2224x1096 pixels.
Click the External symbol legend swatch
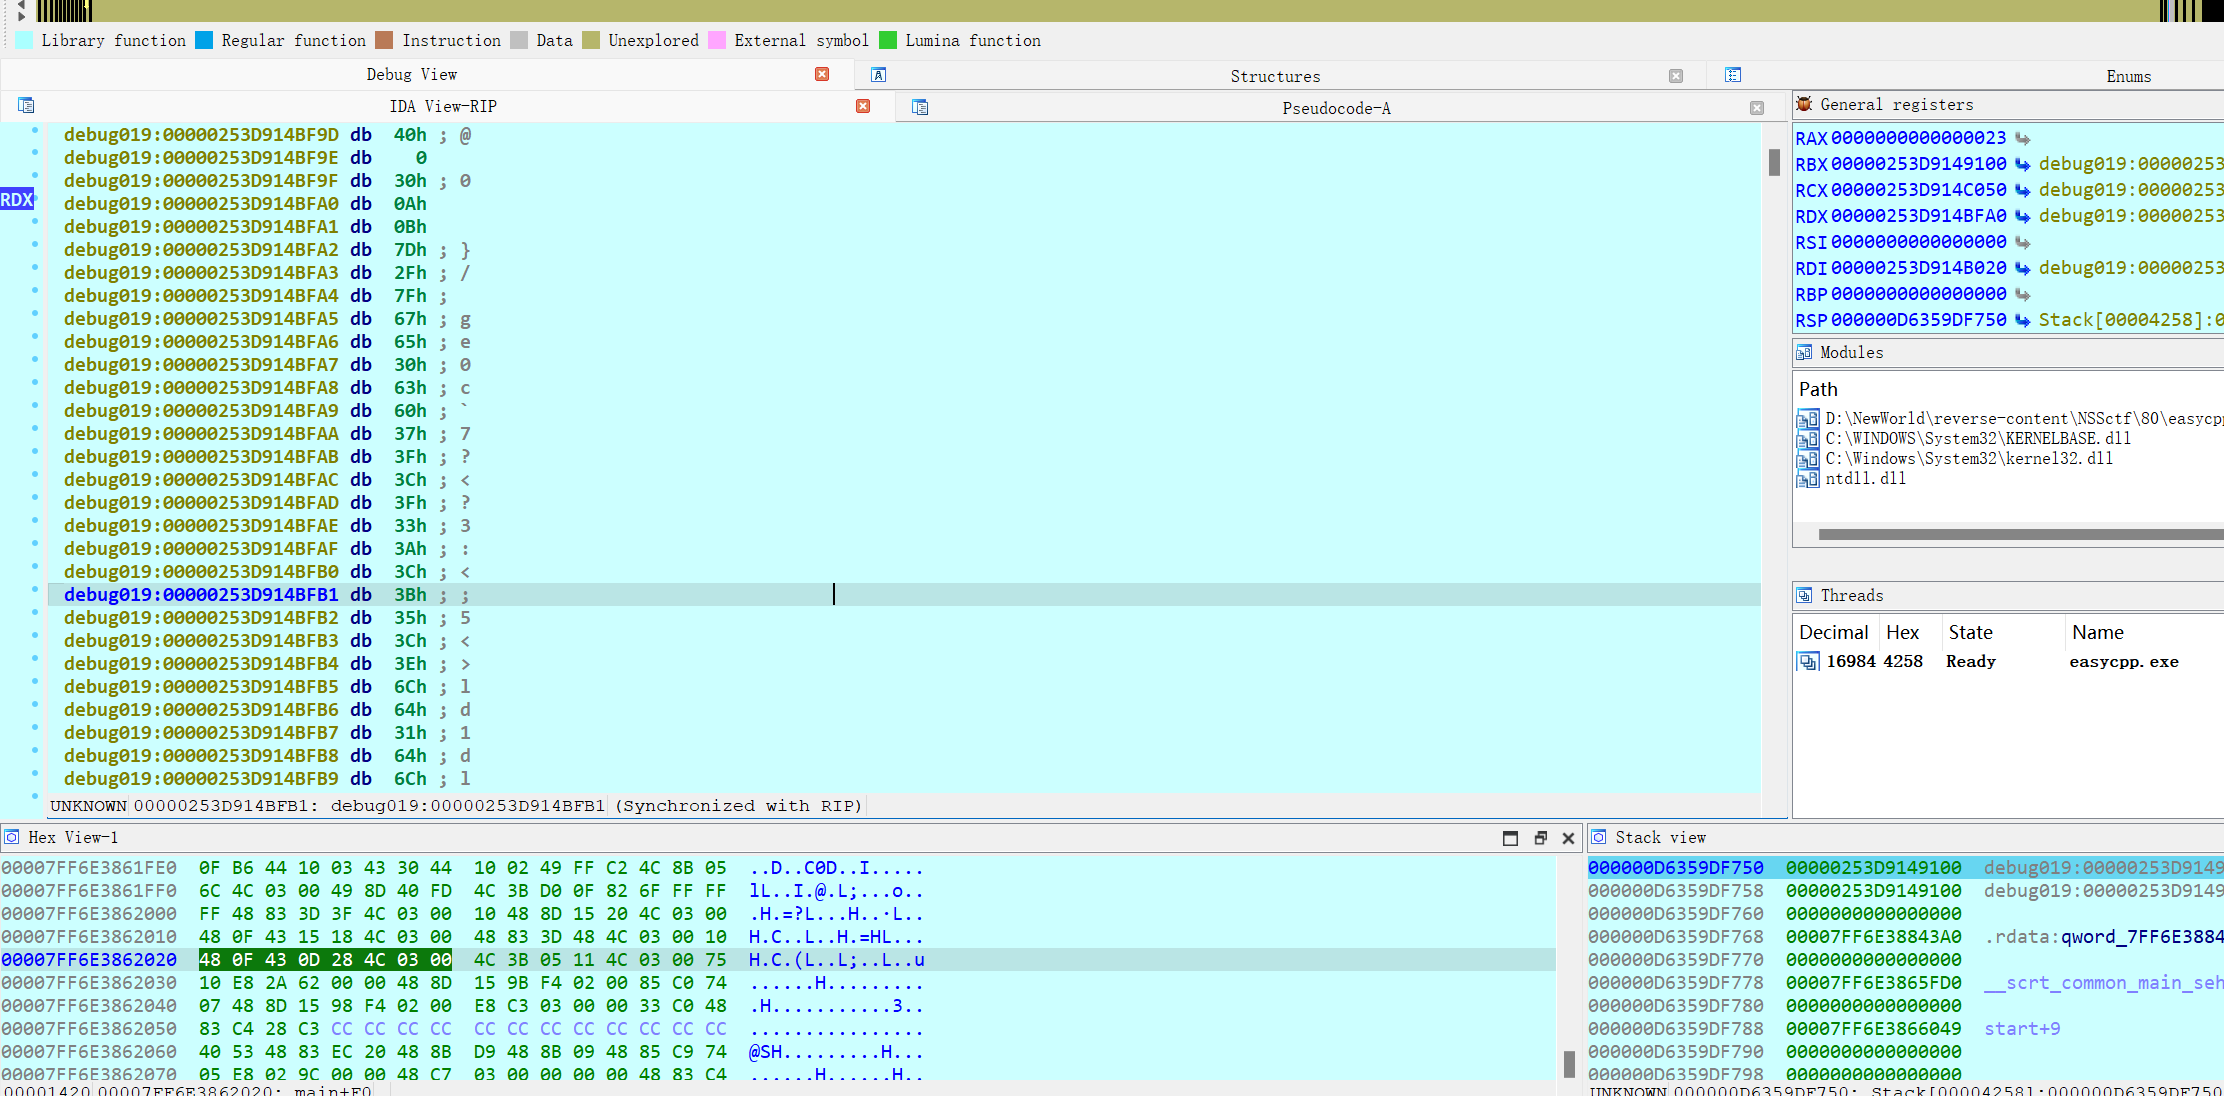[x=717, y=40]
